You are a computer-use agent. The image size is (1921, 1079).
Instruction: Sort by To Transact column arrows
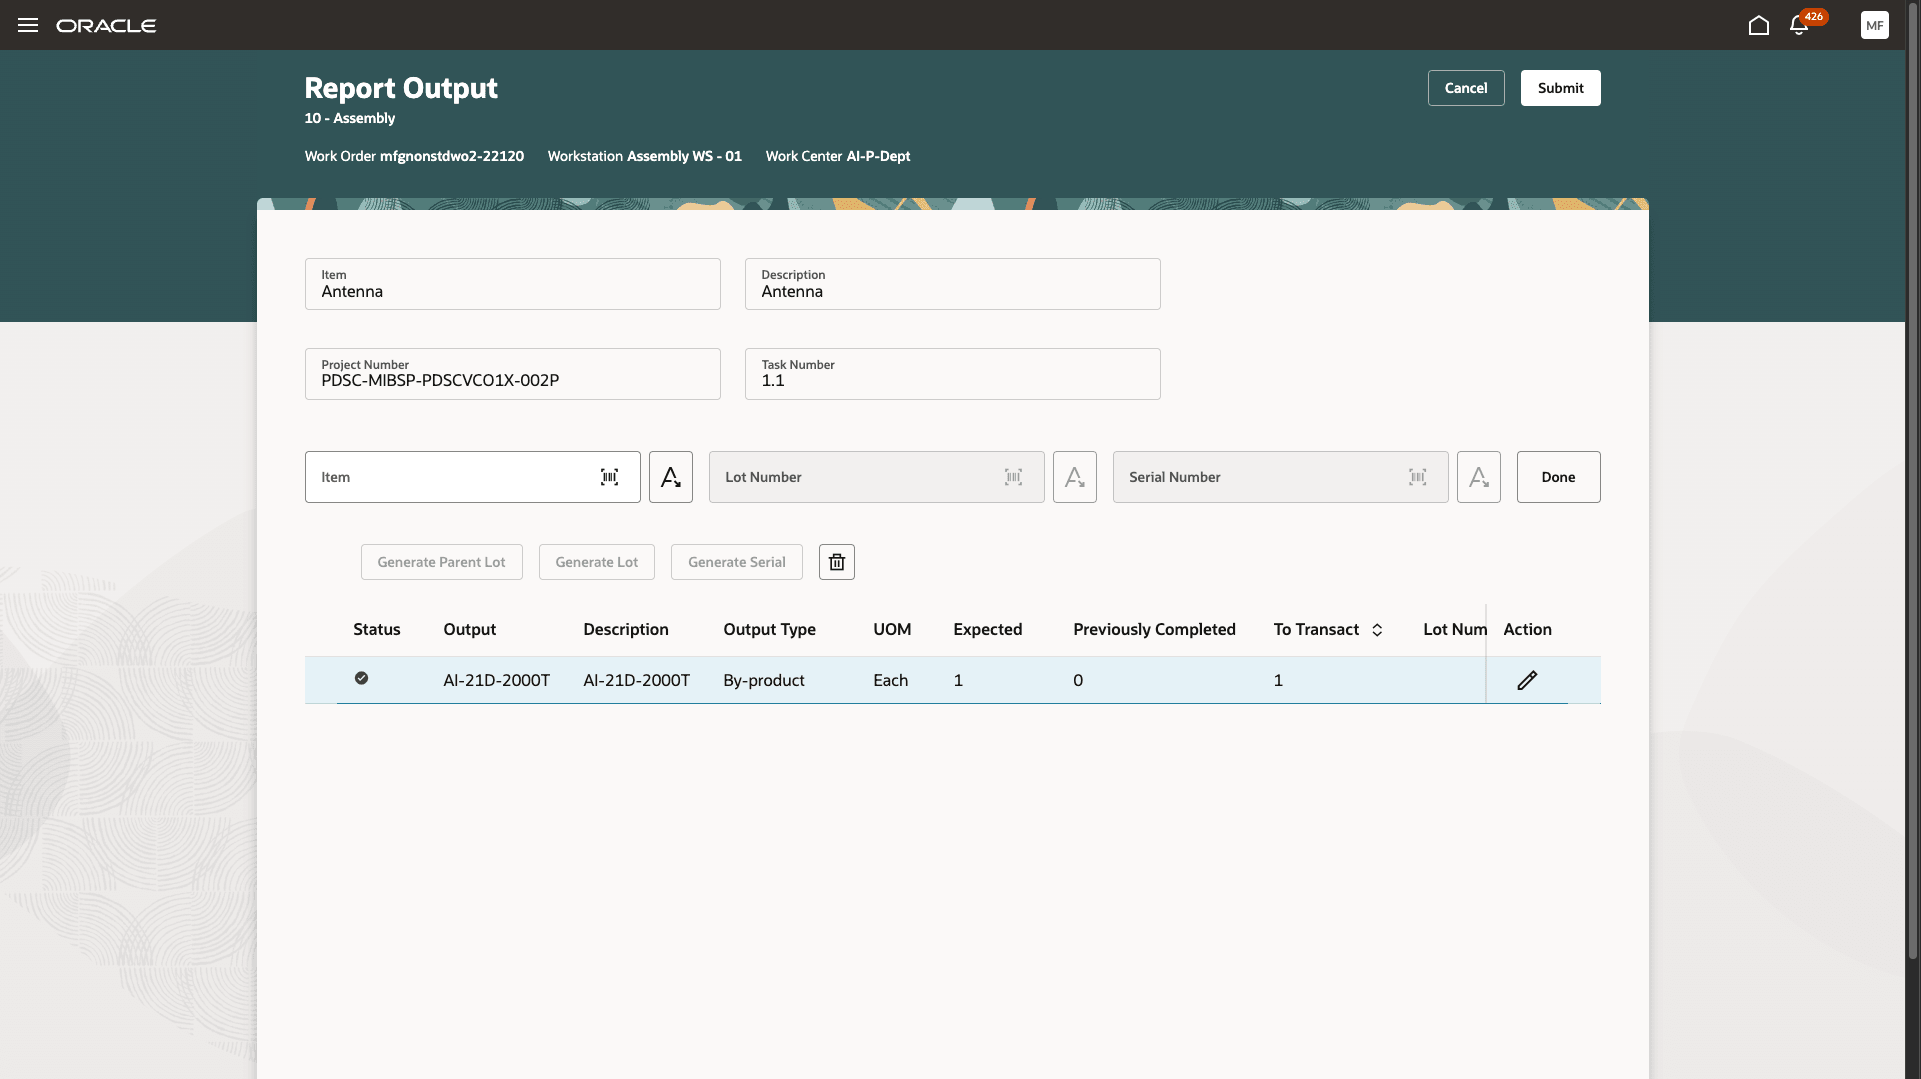[x=1377, y=630]
